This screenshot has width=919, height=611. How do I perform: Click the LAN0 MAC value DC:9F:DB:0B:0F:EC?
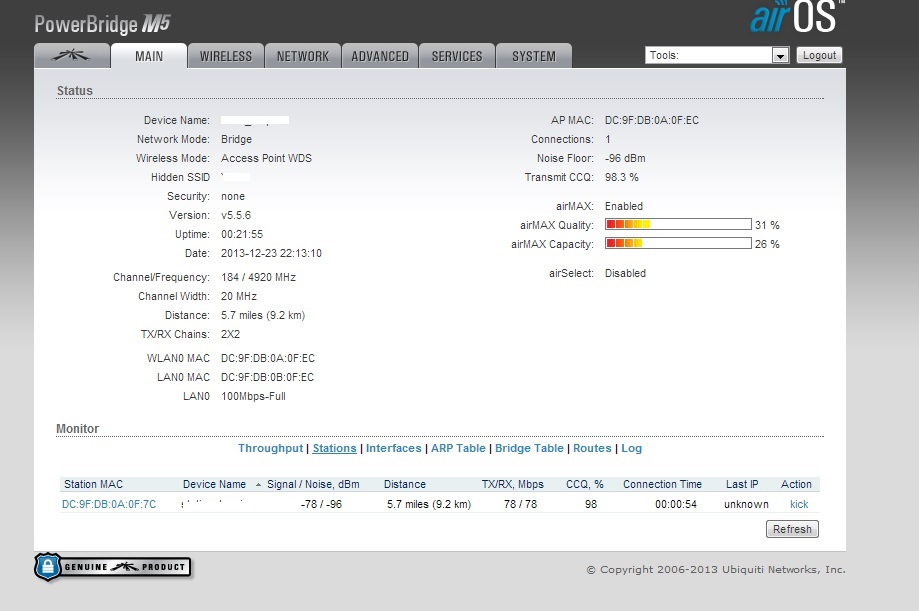(x=267, y=377)
